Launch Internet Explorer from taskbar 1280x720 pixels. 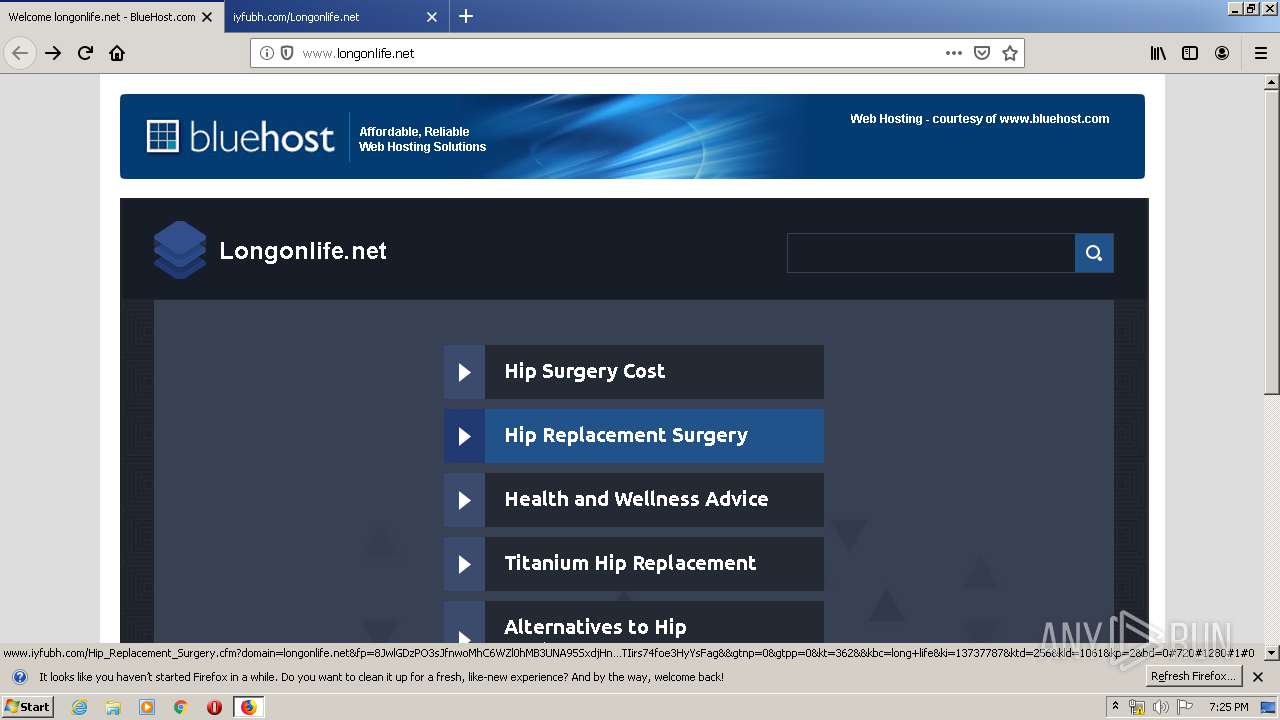[79, 707]
